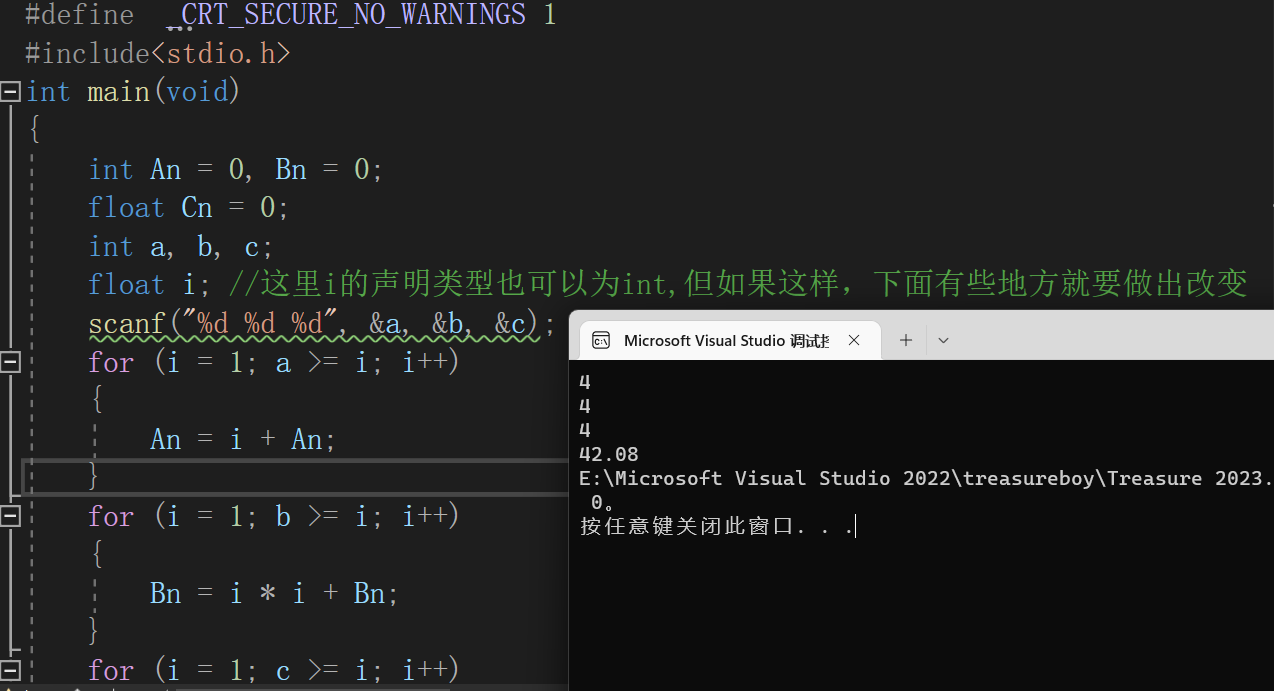Collapse the first for loop fold marker

coord(10,361)
